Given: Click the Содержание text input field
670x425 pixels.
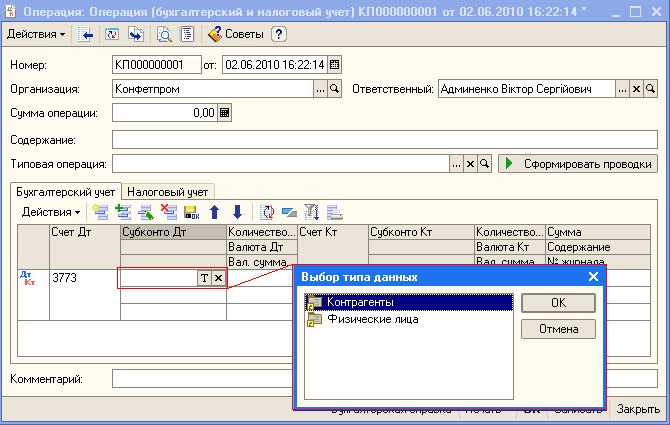Looking at the screenshot, I should [384, 139].
